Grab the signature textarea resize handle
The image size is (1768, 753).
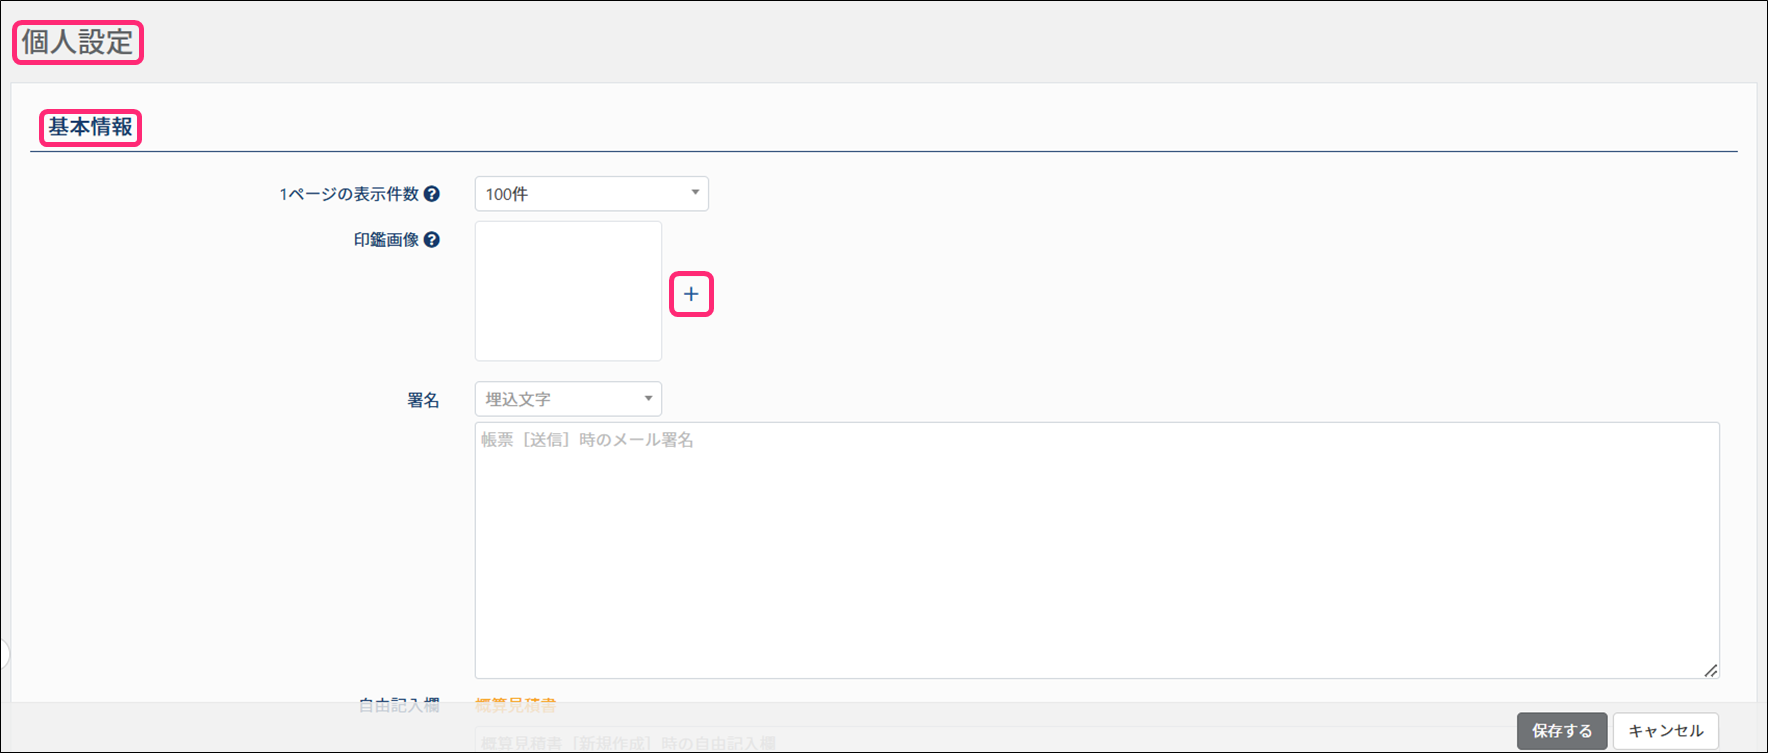click(x=1710, y=670)
